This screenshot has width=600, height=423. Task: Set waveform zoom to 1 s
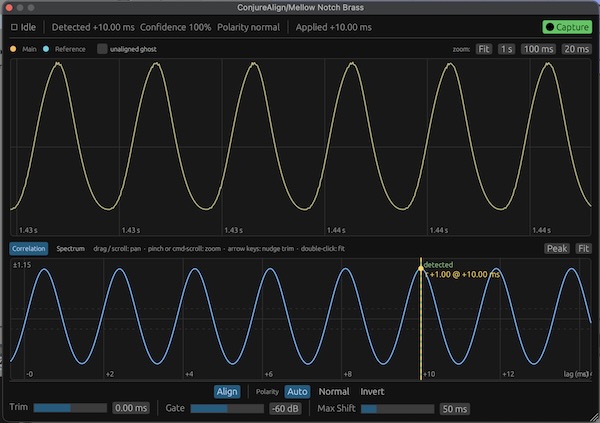pyautogui.click(x=506, y=49)
